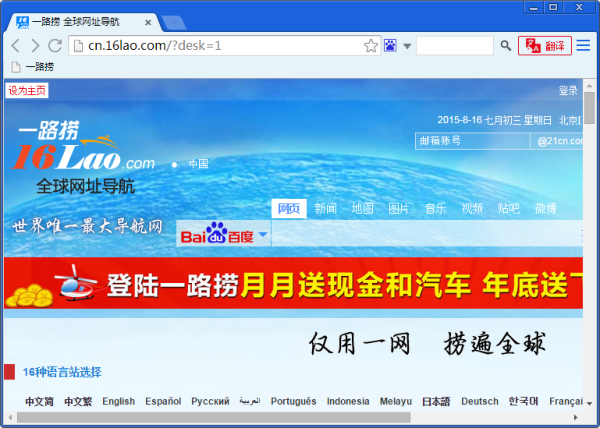Select the 新闻 search tab

(326, 208)
